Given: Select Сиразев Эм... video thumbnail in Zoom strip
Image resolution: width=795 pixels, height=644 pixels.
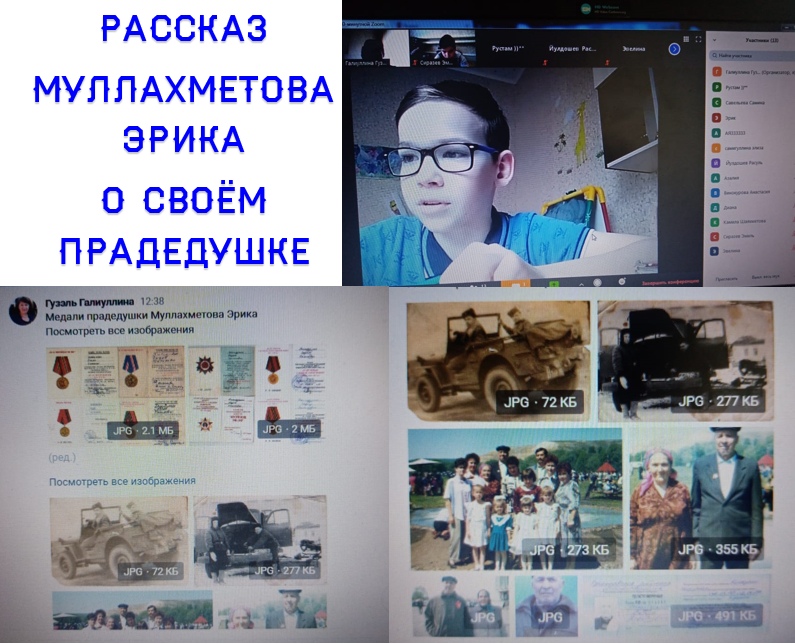Looking at the screenshot, I should pos(442,49).
